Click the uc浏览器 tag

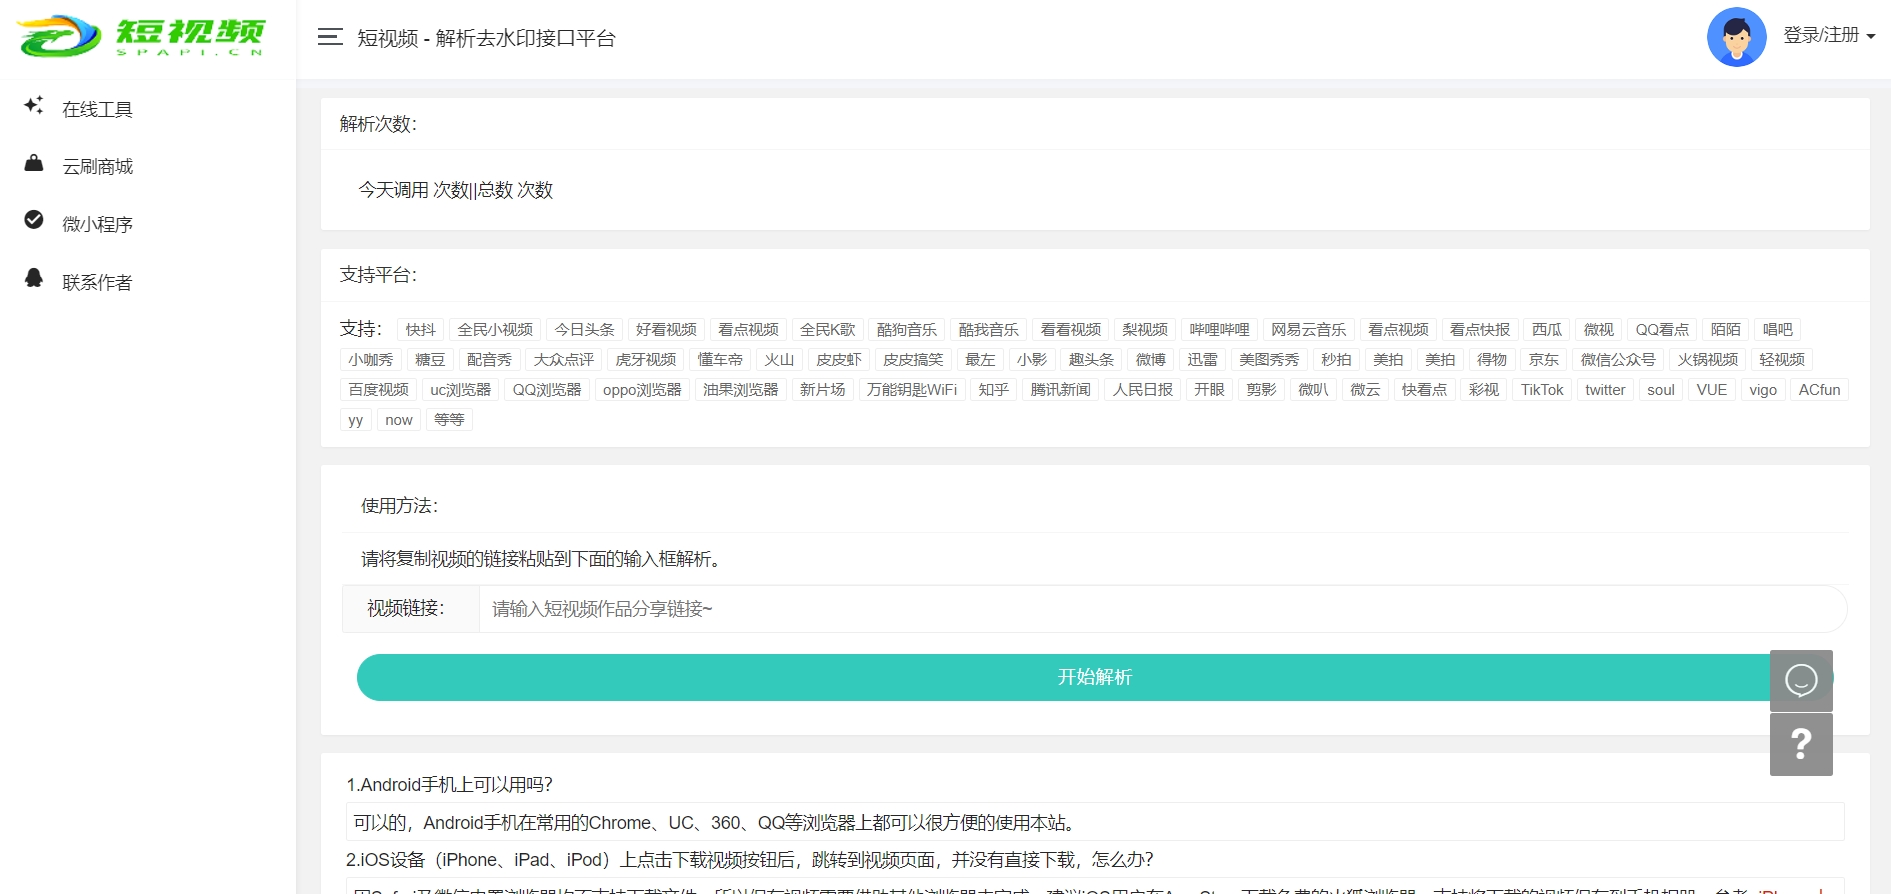[x=461, y=390]
